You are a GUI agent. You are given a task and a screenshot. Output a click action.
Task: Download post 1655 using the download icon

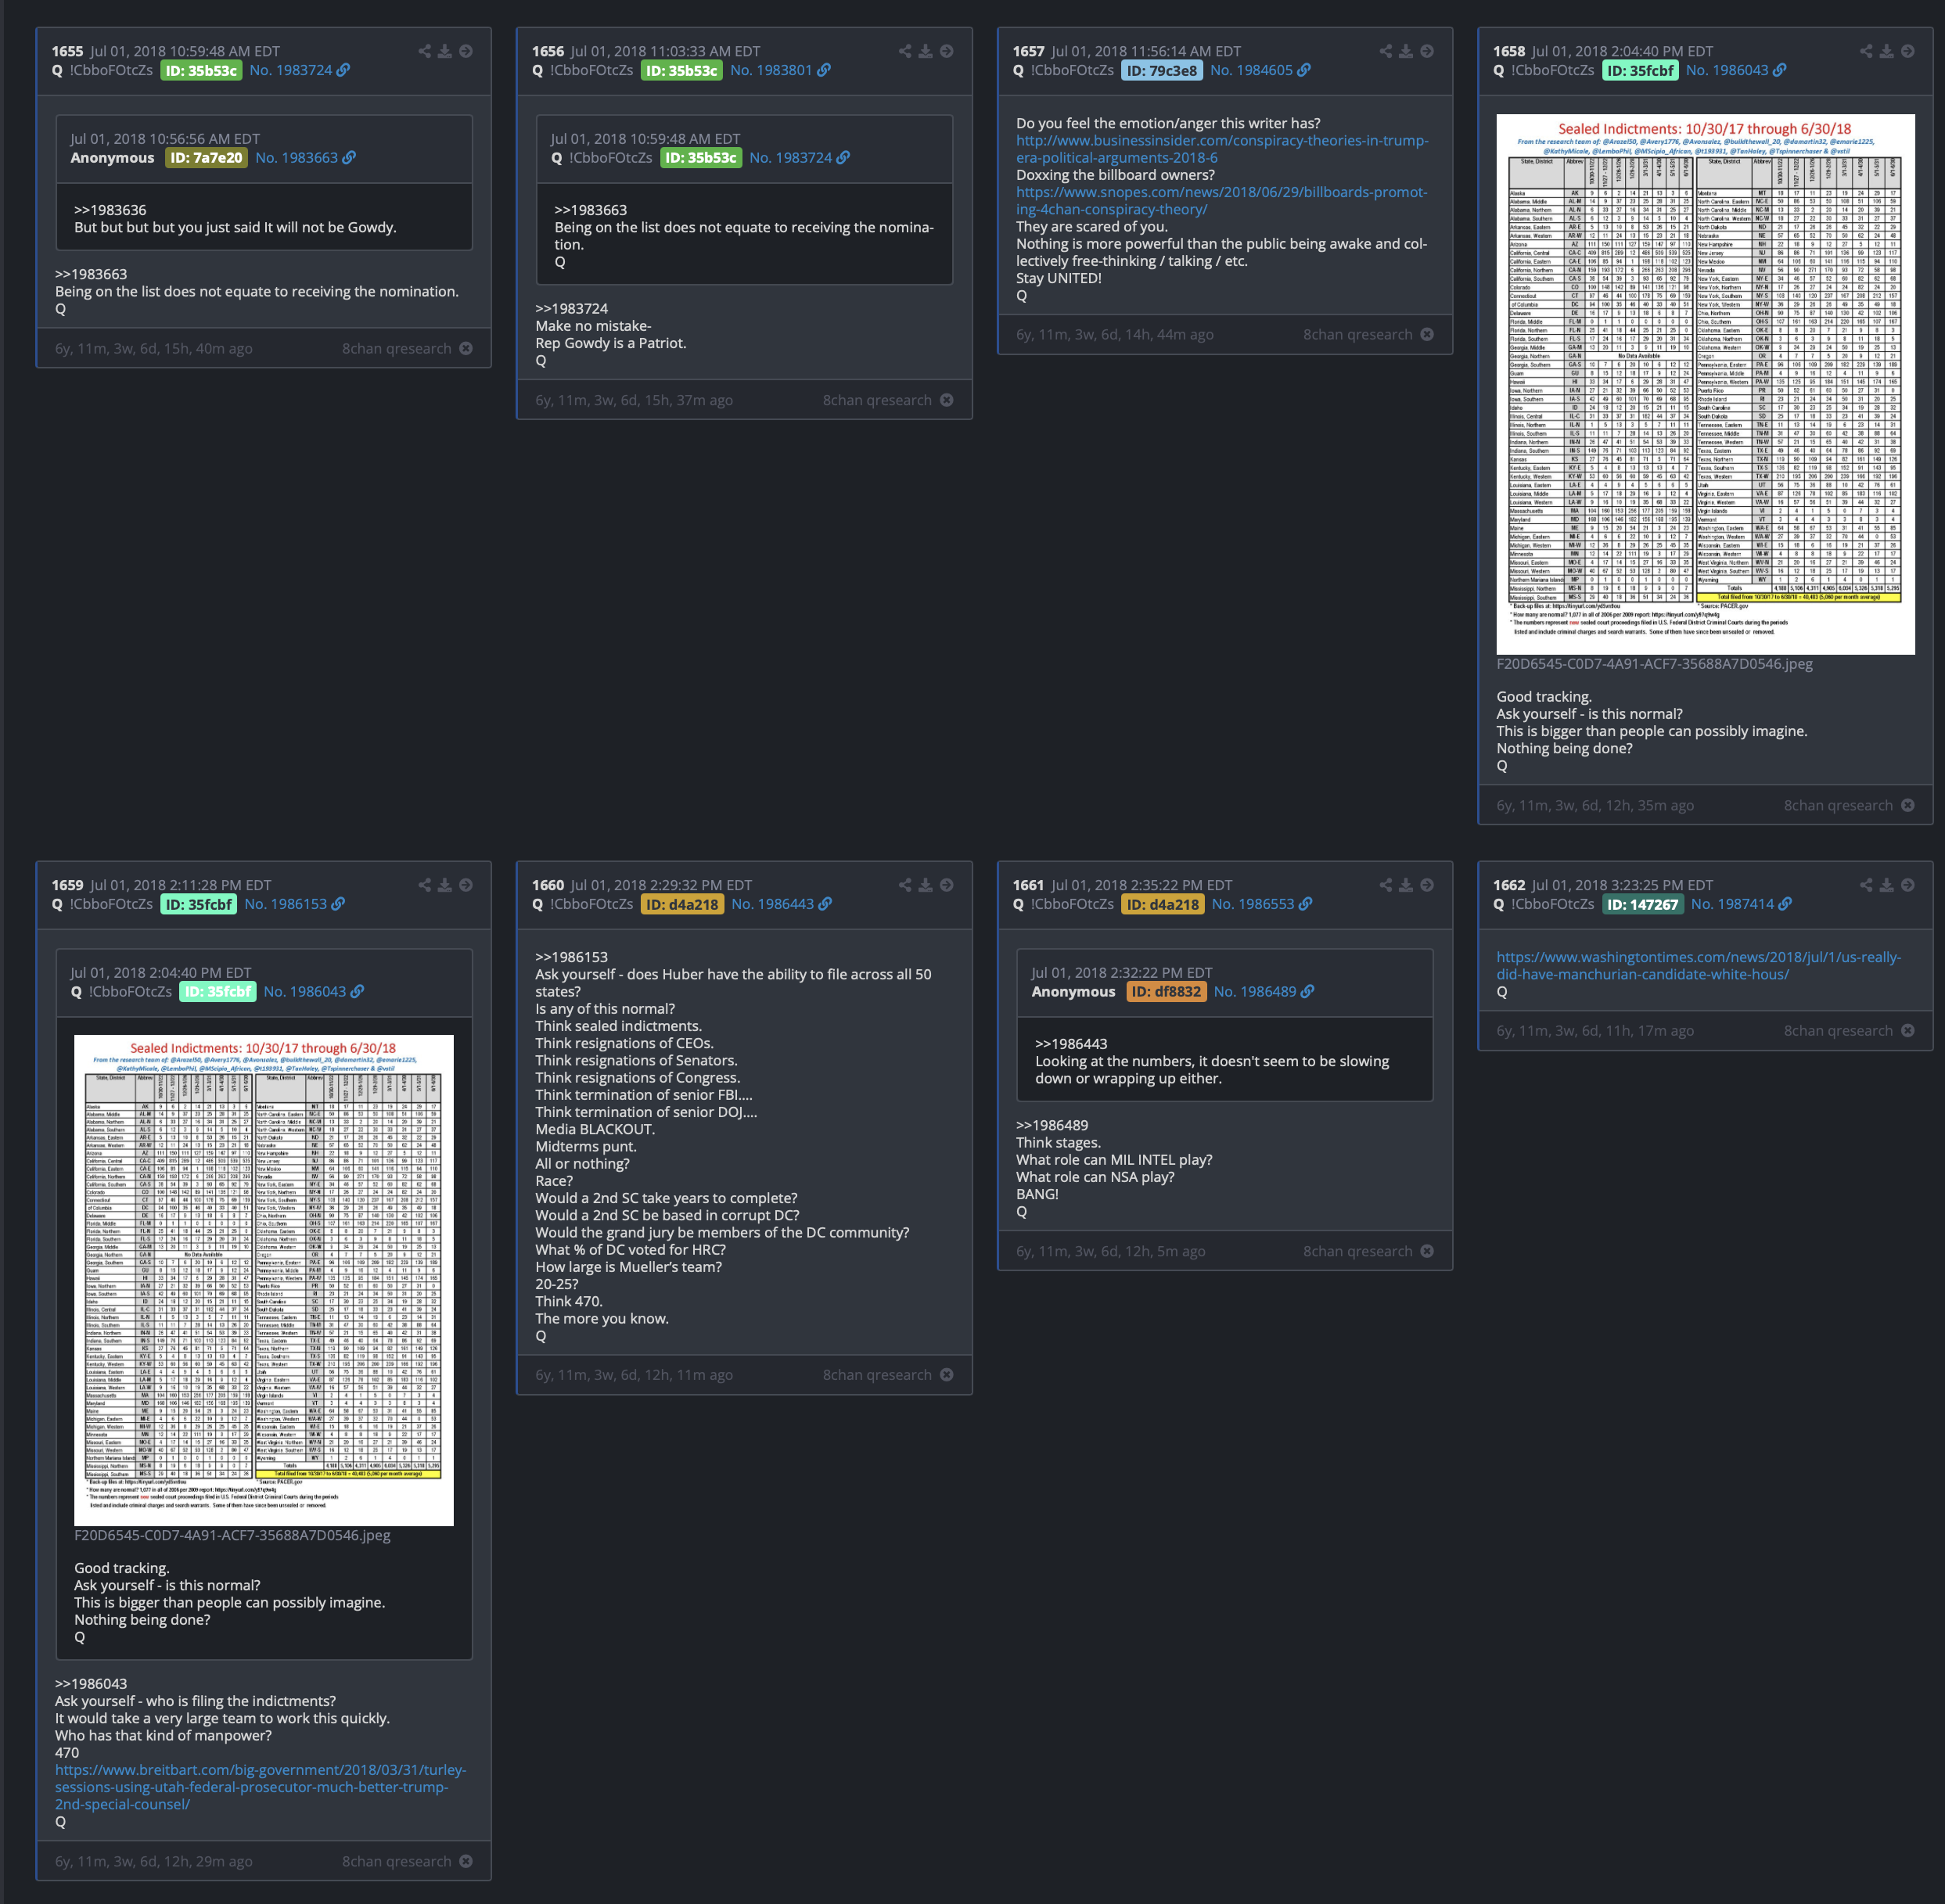pyautogui.click(x=445, y=51)
